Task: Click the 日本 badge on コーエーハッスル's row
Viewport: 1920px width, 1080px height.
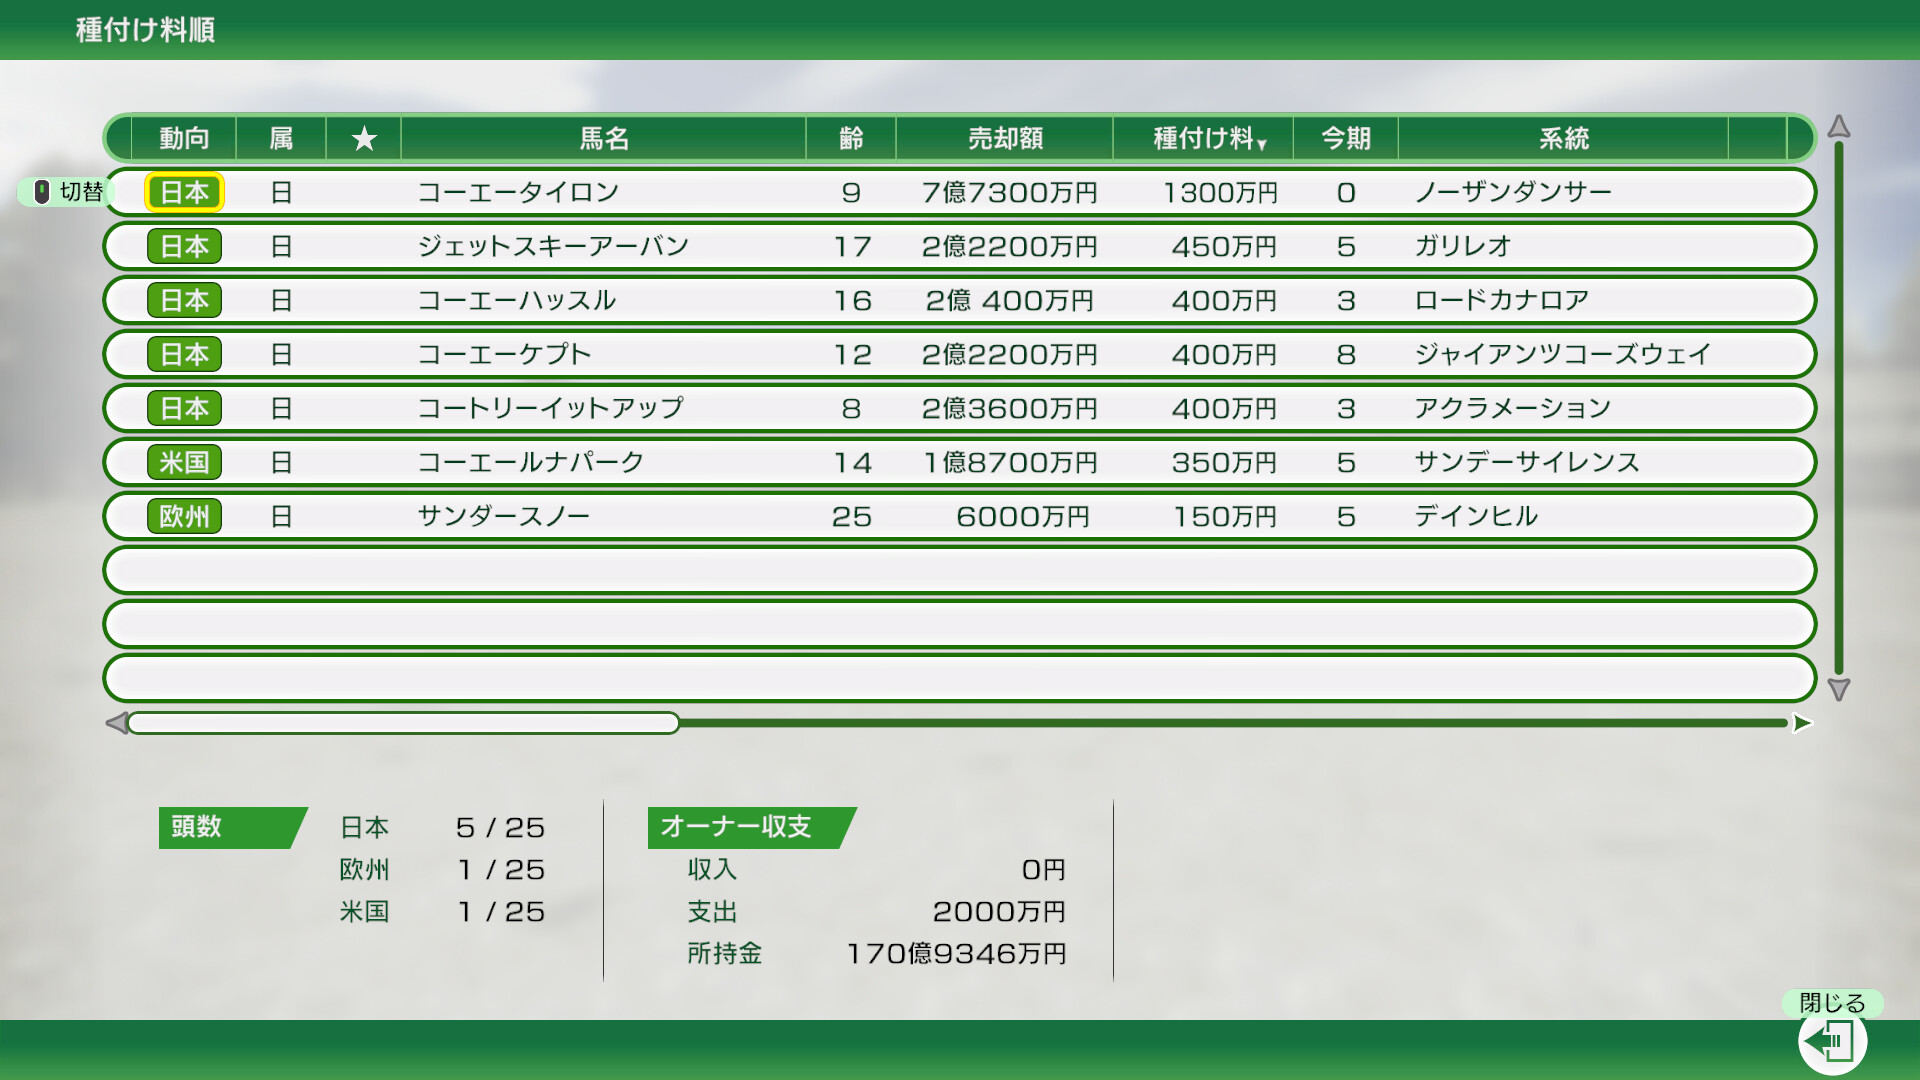Action: pos(184,300)
